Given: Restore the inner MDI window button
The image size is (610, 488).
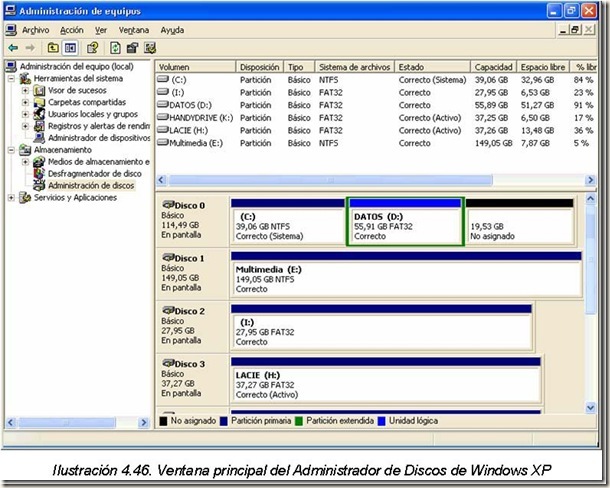Looking at the screenshot, I should pos(576,30).
